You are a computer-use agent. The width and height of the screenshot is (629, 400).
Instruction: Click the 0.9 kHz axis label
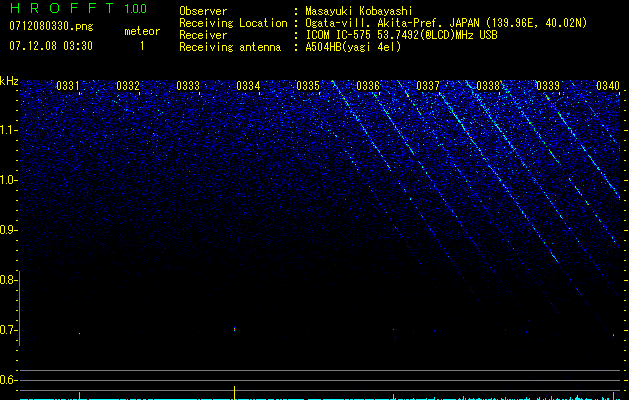(x=8, y=230)
